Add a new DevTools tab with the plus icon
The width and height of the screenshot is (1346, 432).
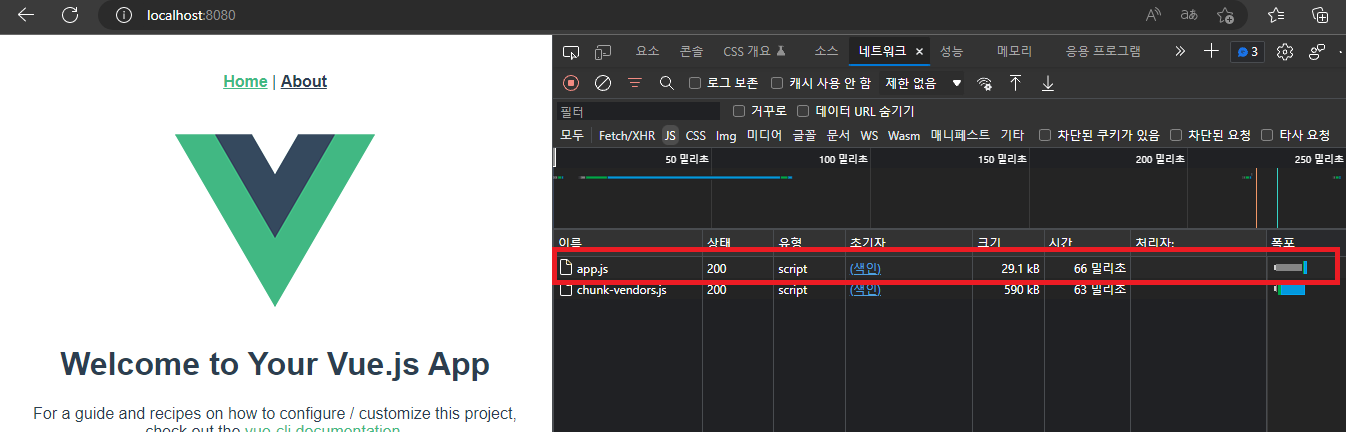[1211, 51]
